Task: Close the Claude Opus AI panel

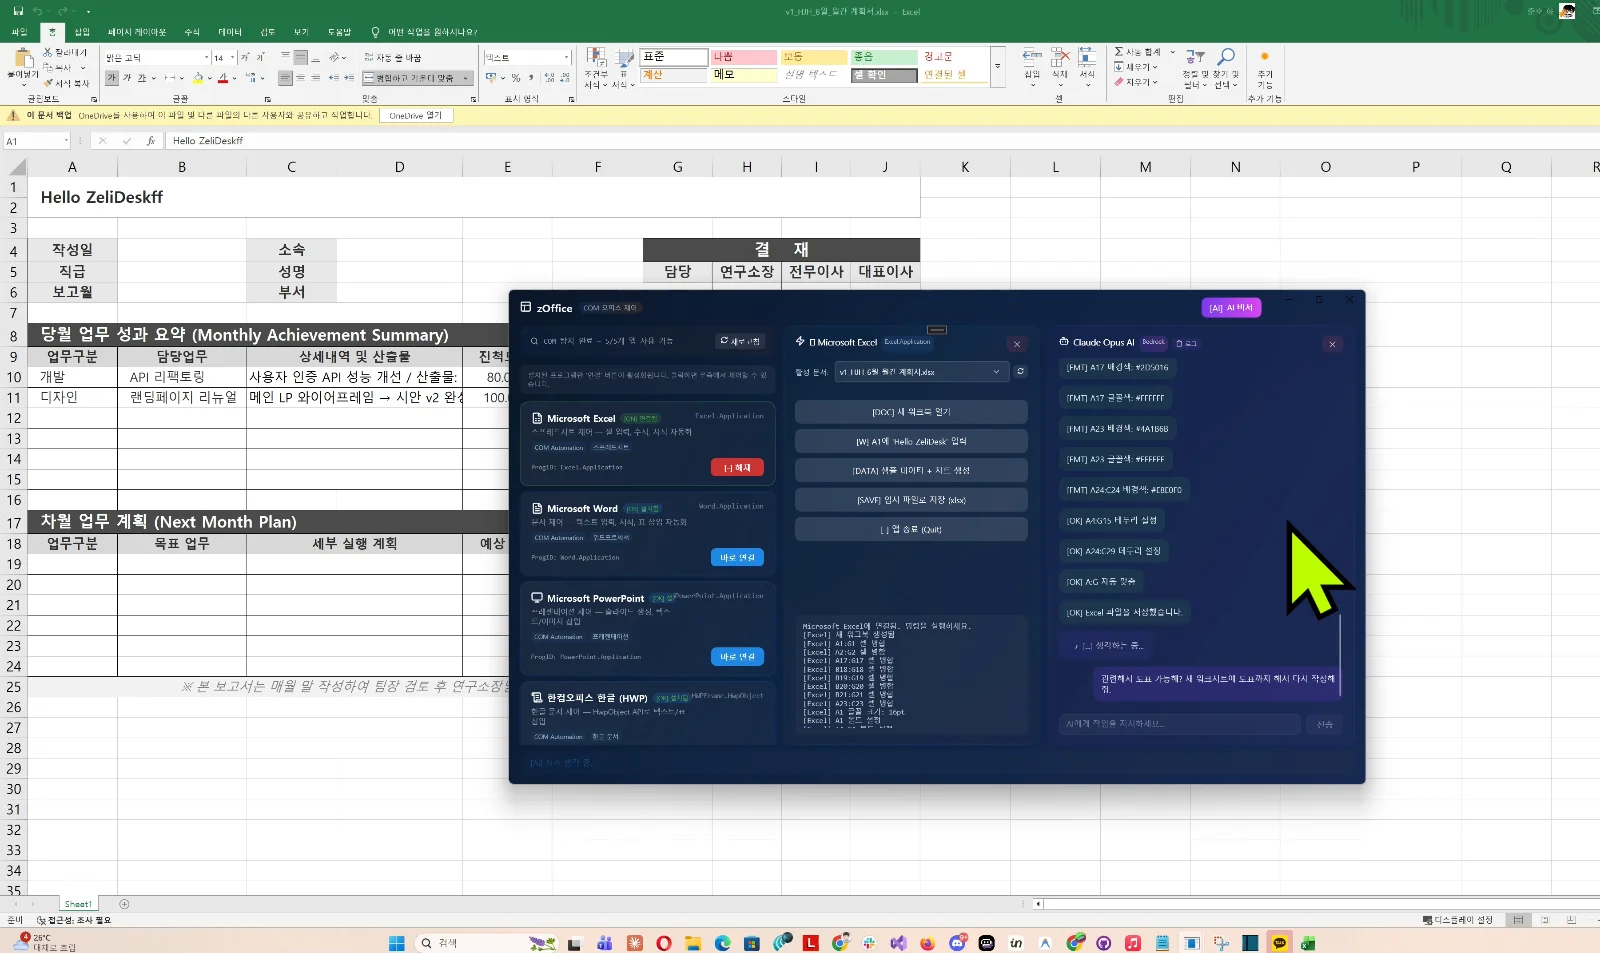Action: pyautogui.click(x=1332, y=344)
